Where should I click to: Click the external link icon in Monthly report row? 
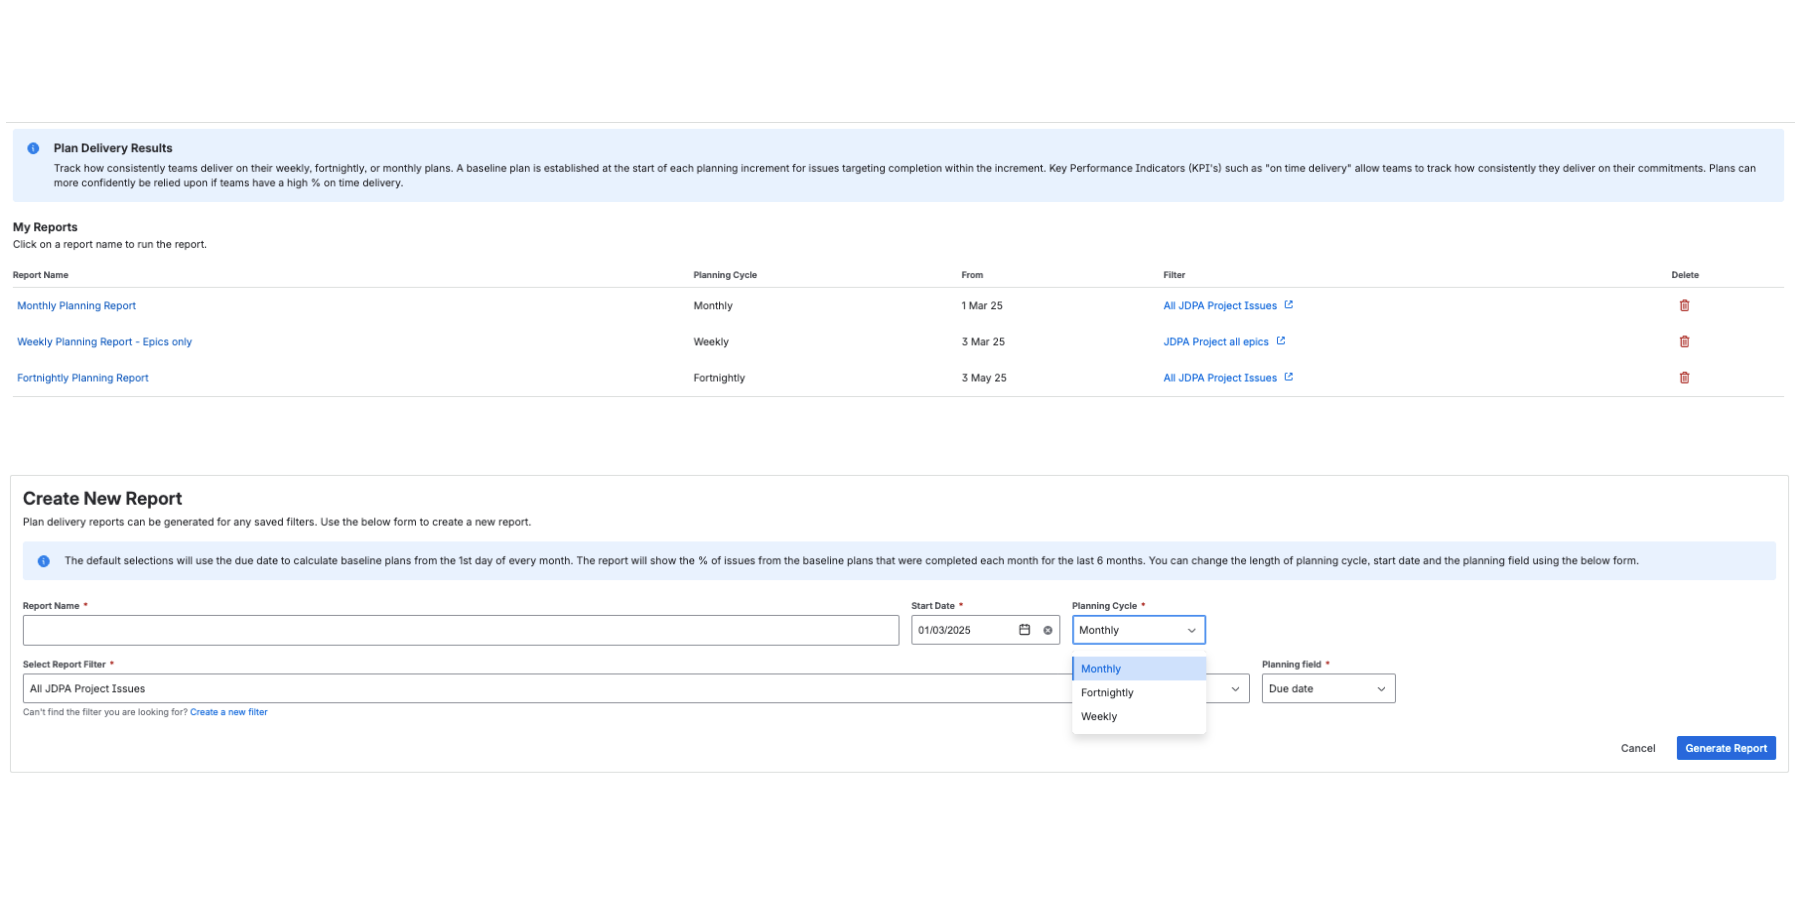click(1288, 305)
